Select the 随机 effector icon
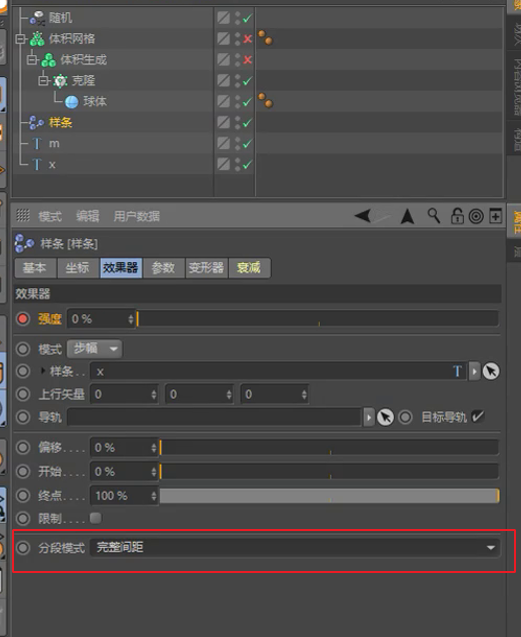Screen dimensions: 521x637 click(37, 18)
